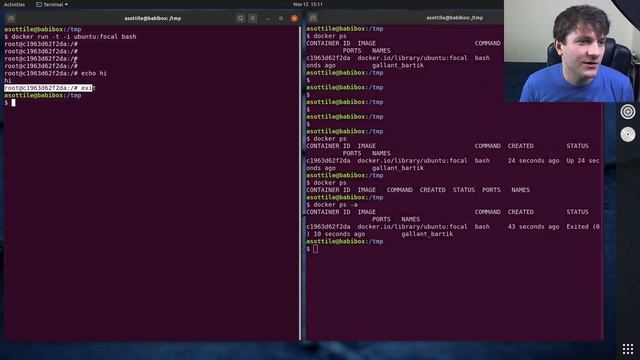Open search in left terminal window
The image size is (640, 360).
[240, 18]
